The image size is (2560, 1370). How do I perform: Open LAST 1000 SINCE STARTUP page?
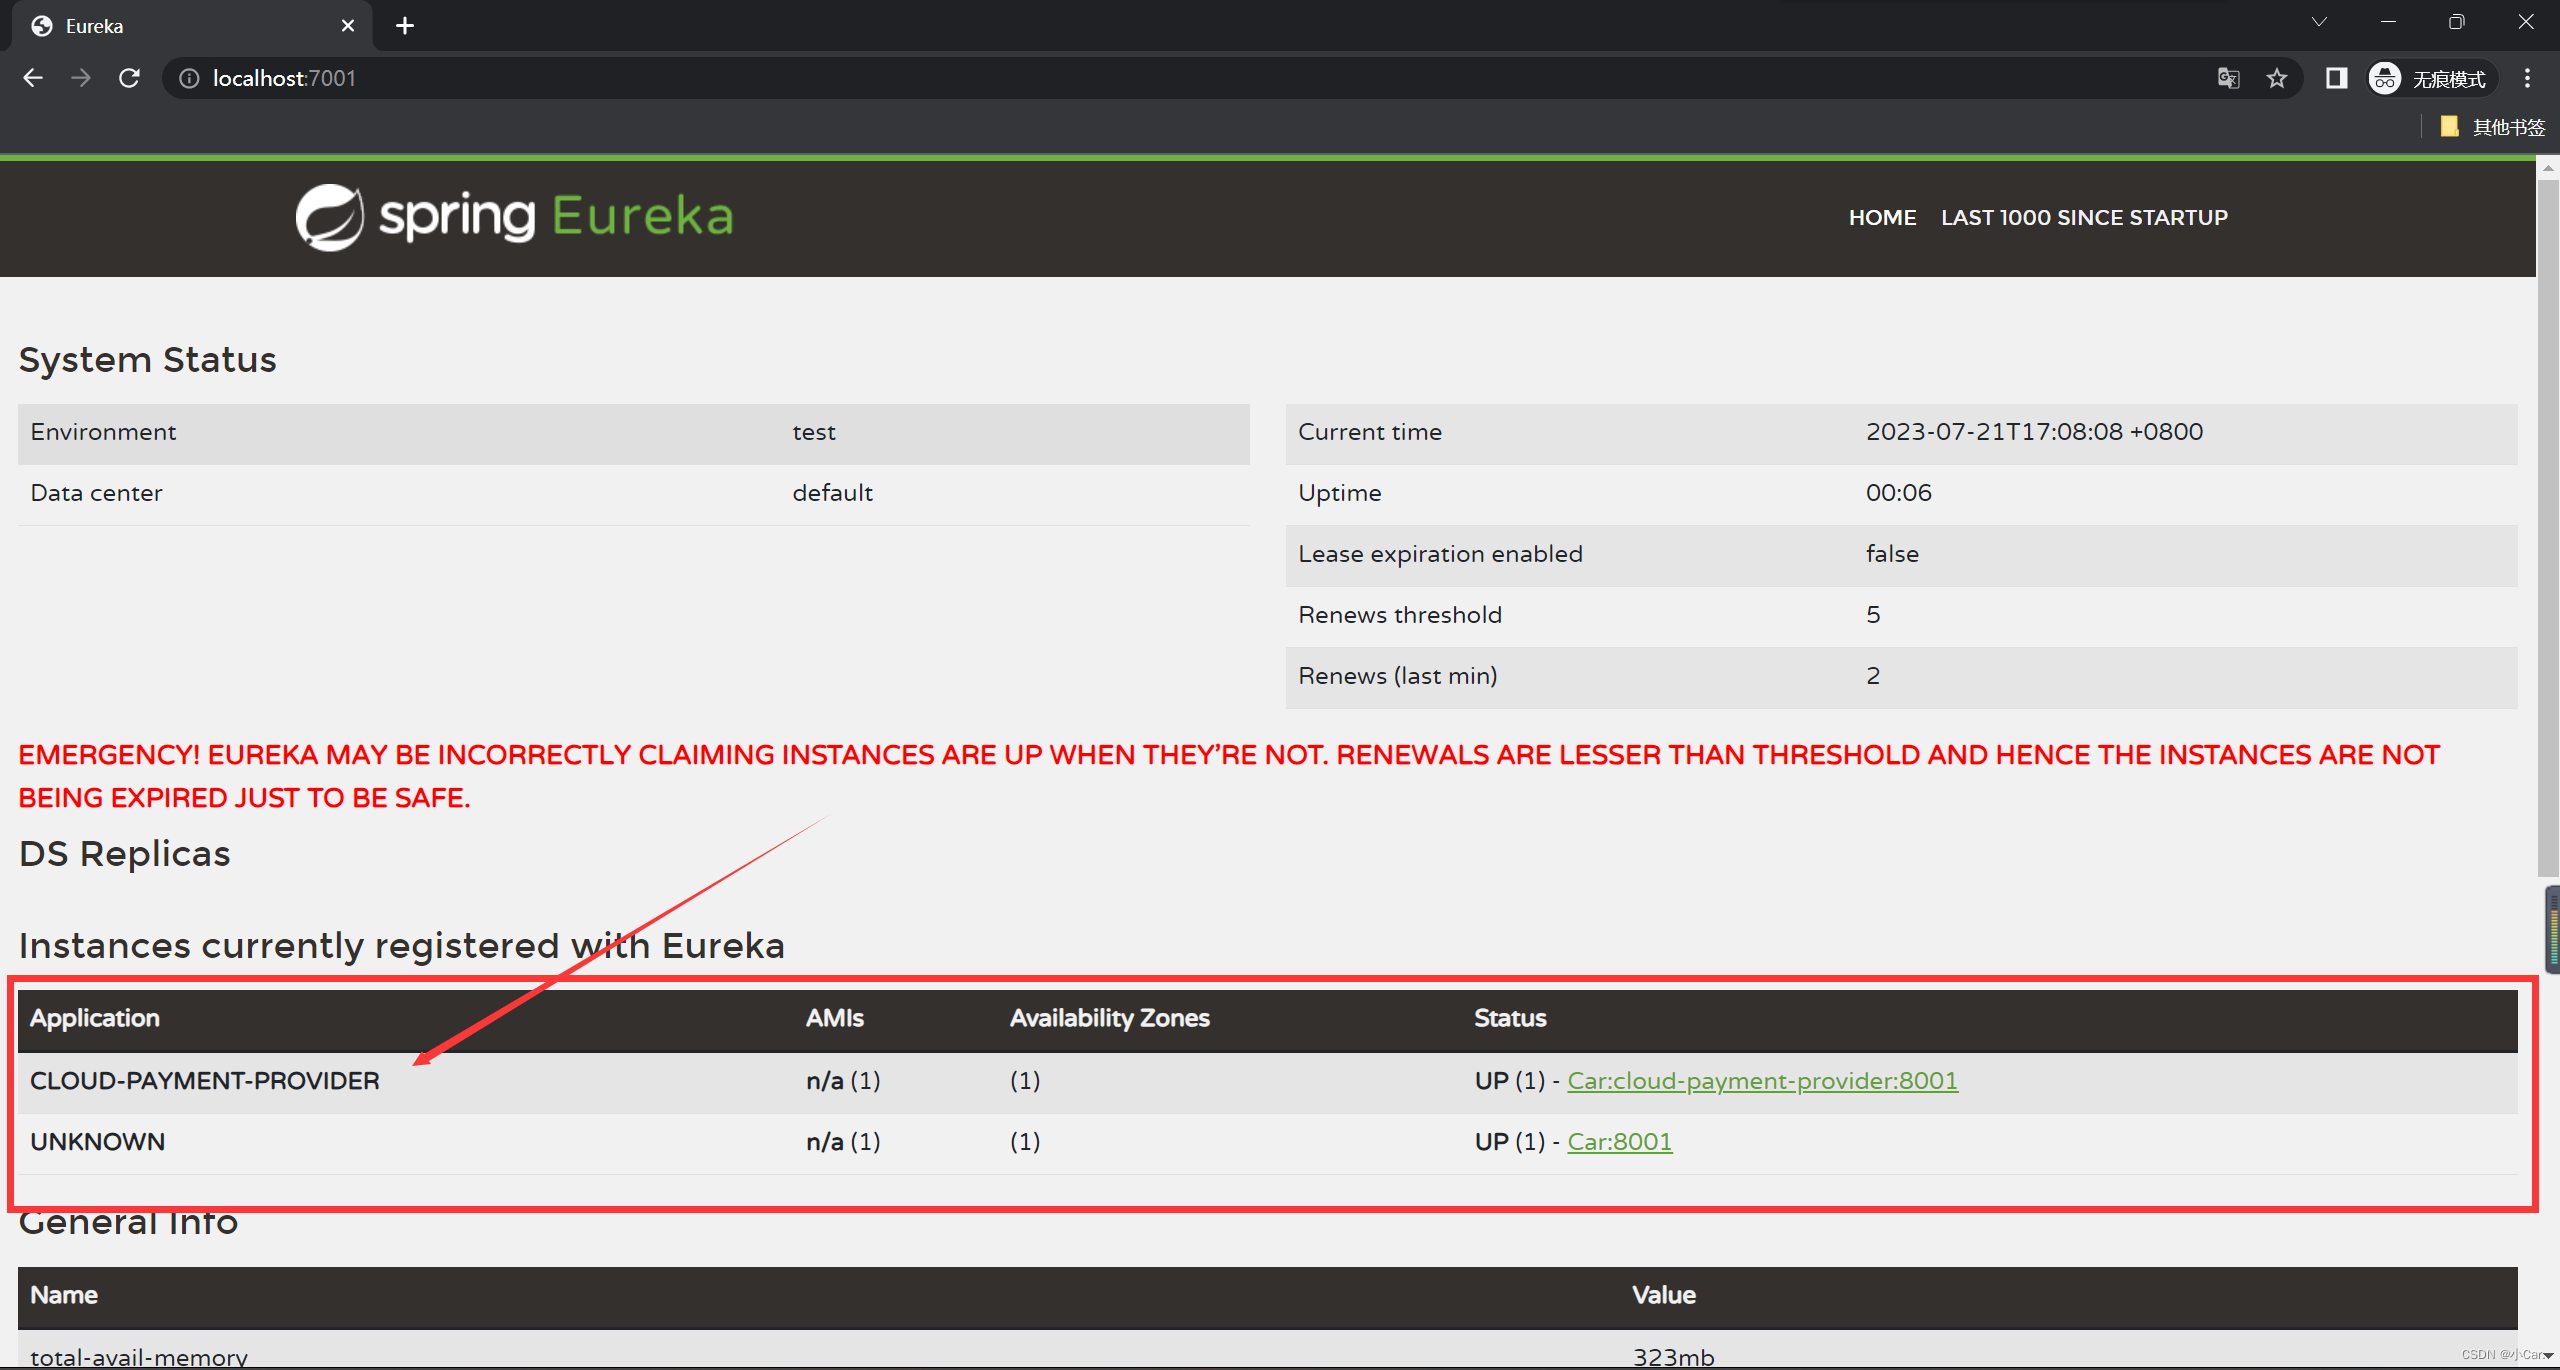[2084, 217]
